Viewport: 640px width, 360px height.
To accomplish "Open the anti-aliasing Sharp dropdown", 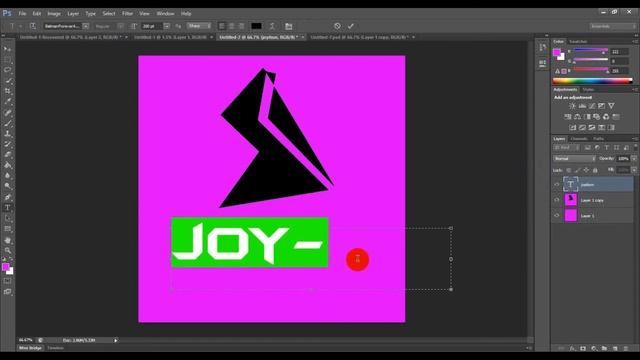I will click(199, 26).
